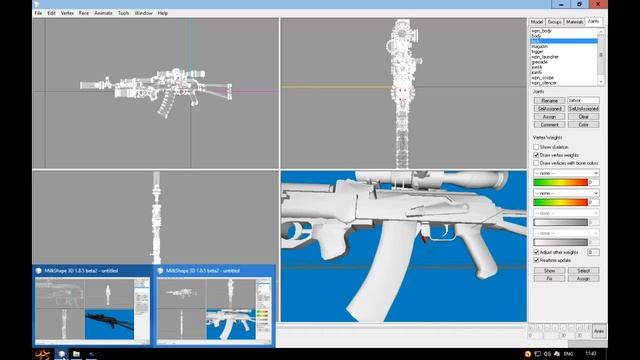Open the Start button on taskbar
This screenshot has height=360, width=640.
(42, 354)
